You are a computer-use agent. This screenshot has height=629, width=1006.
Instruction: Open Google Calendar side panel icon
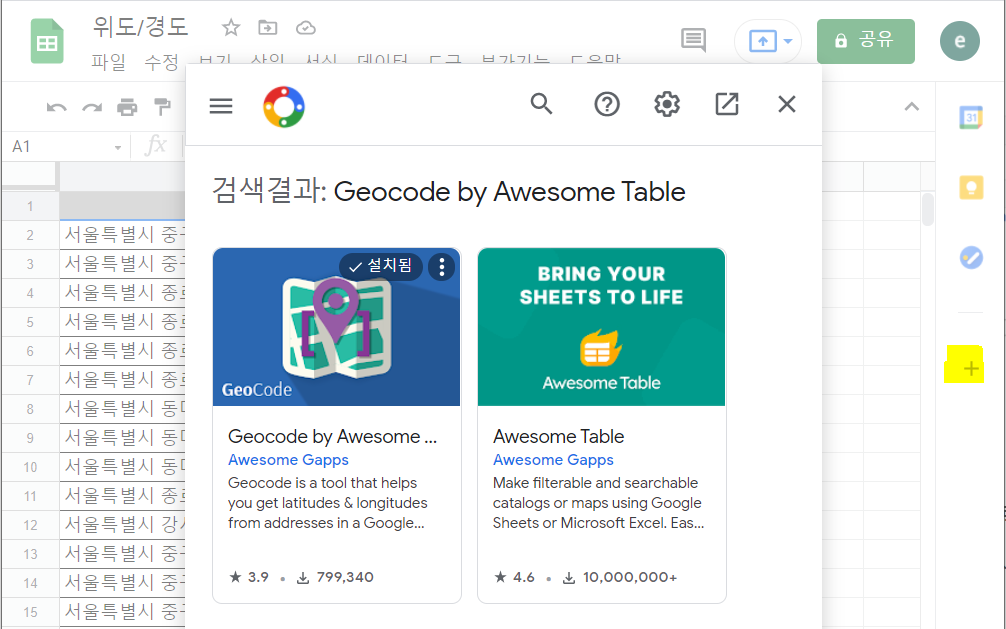(971, 117)
